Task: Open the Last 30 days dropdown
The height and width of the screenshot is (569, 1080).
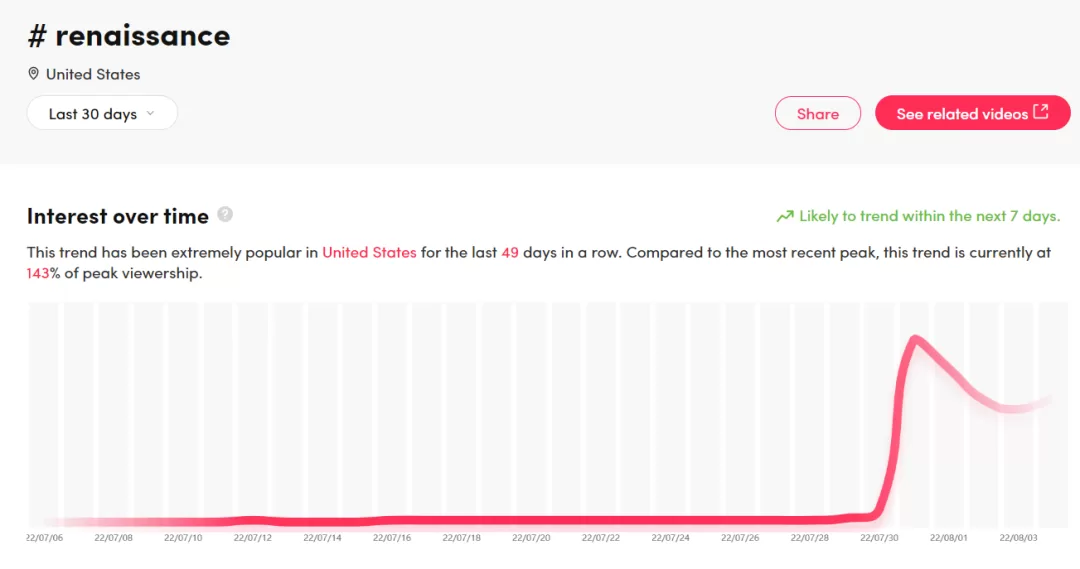Action: coord(102,114)
